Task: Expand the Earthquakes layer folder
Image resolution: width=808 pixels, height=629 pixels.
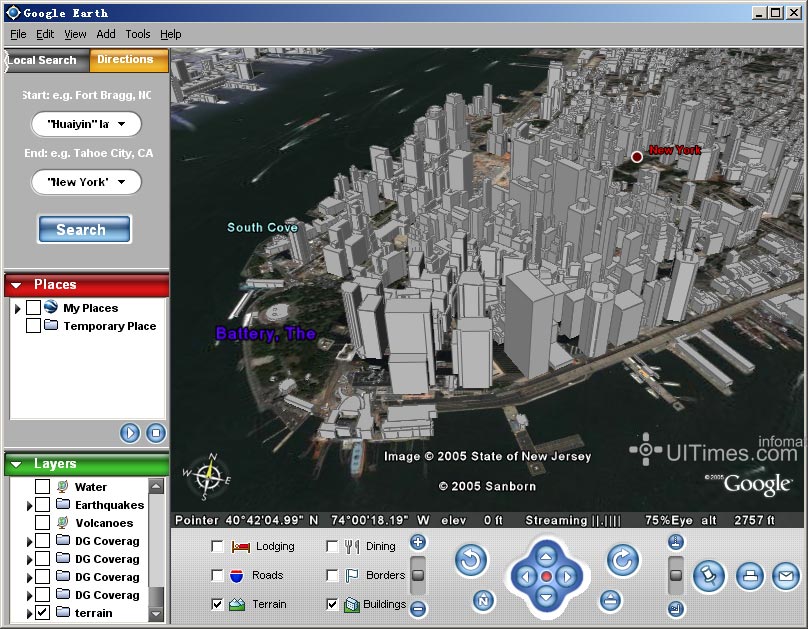Action: coord(29,505)
